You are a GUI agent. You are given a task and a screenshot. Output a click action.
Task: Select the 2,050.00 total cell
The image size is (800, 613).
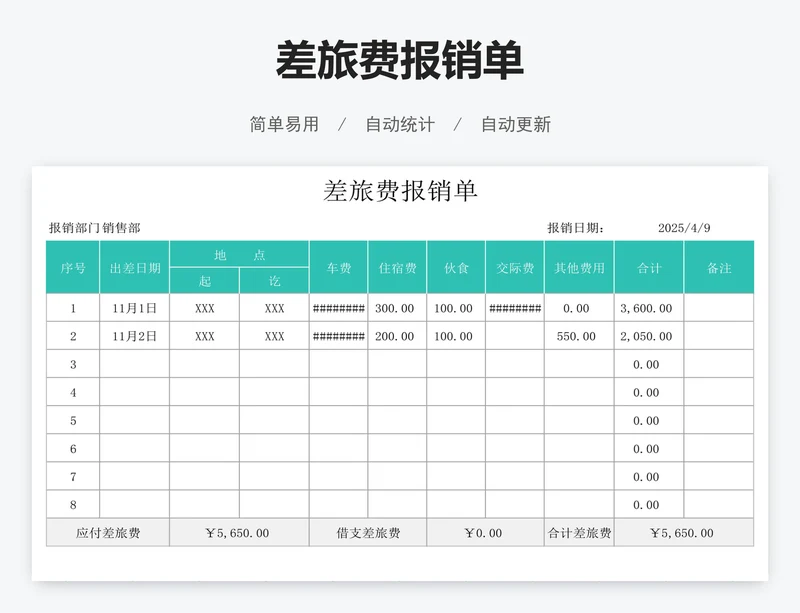click(649, 336)
